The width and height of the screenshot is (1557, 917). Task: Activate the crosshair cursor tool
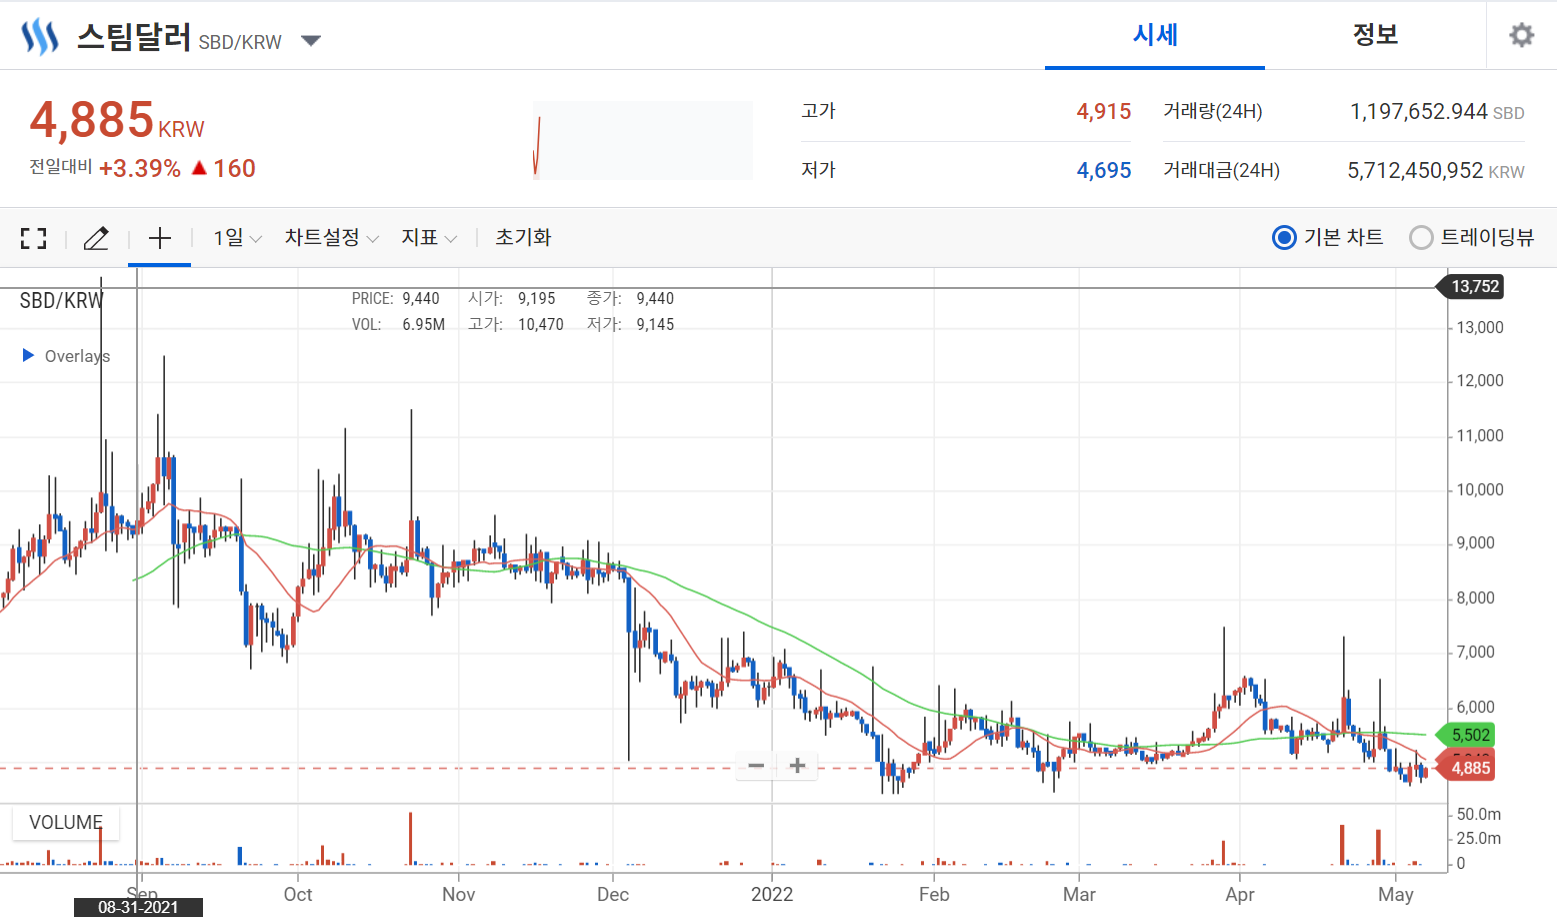click(160, 238)
